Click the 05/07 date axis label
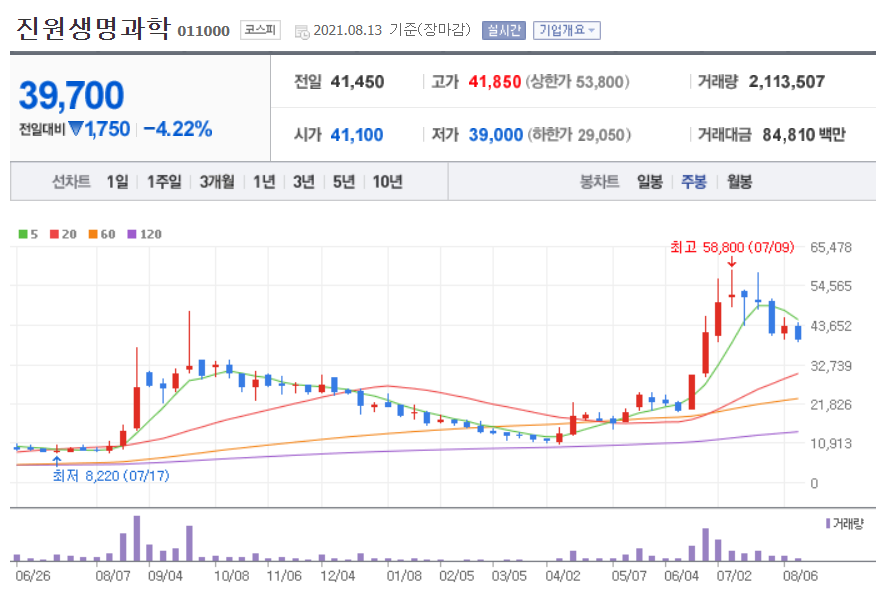Image resolution: width=876 pixels, height=596 pixels. click(x=629, y=576)
